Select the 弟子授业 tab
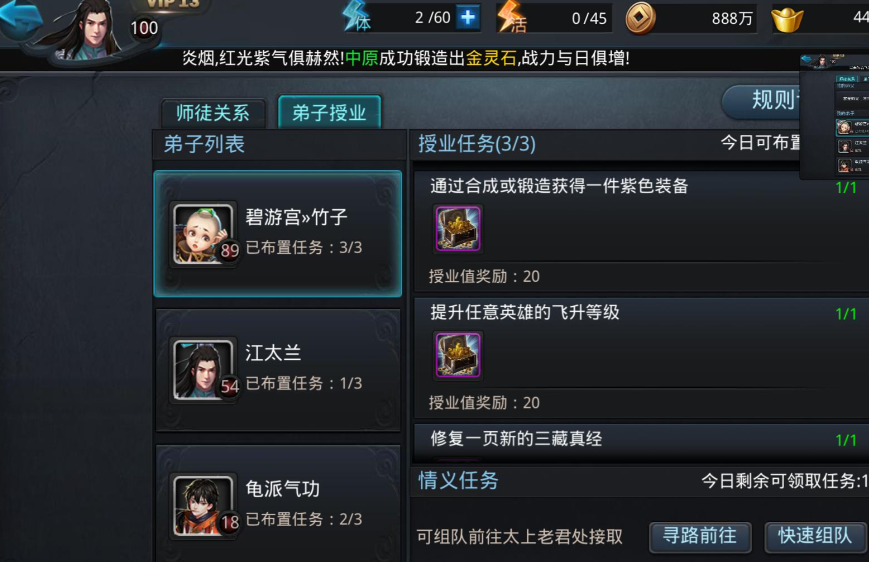The height and width of the screenshot is (562, 869). [329, 113]
